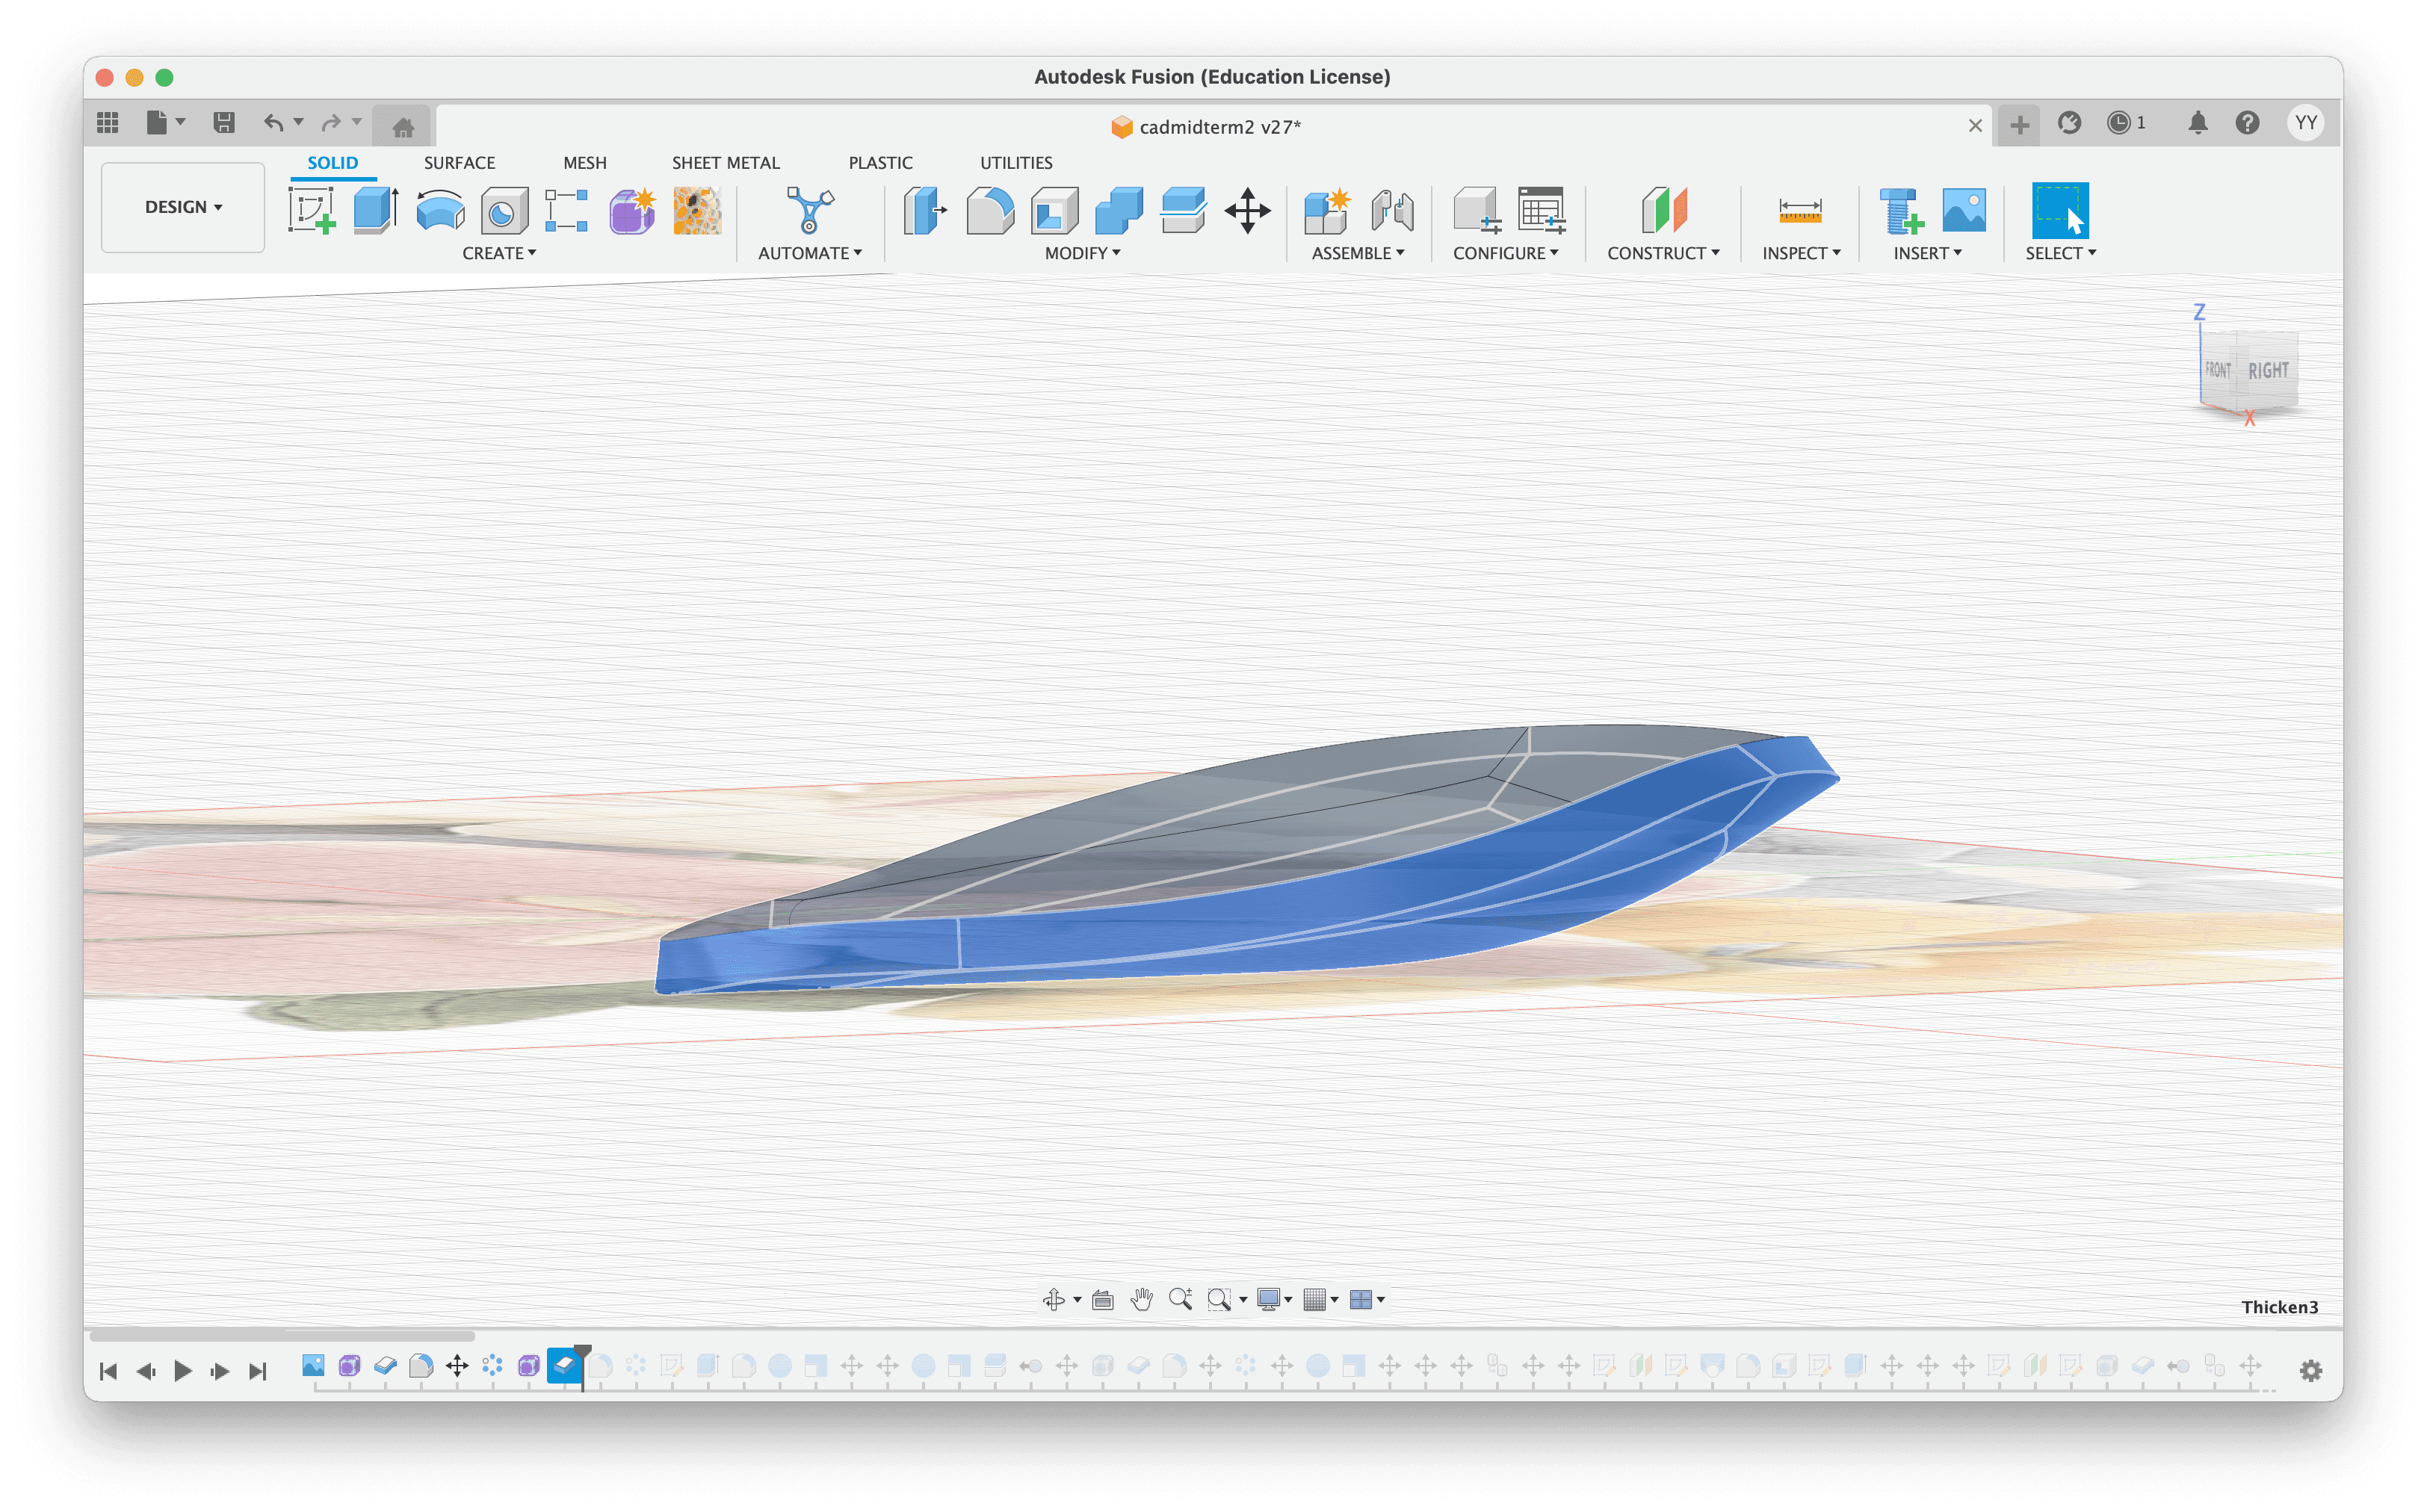
Task: Expand the CONSTRUCT dropdown menu
Action: tap(1663, 254)
